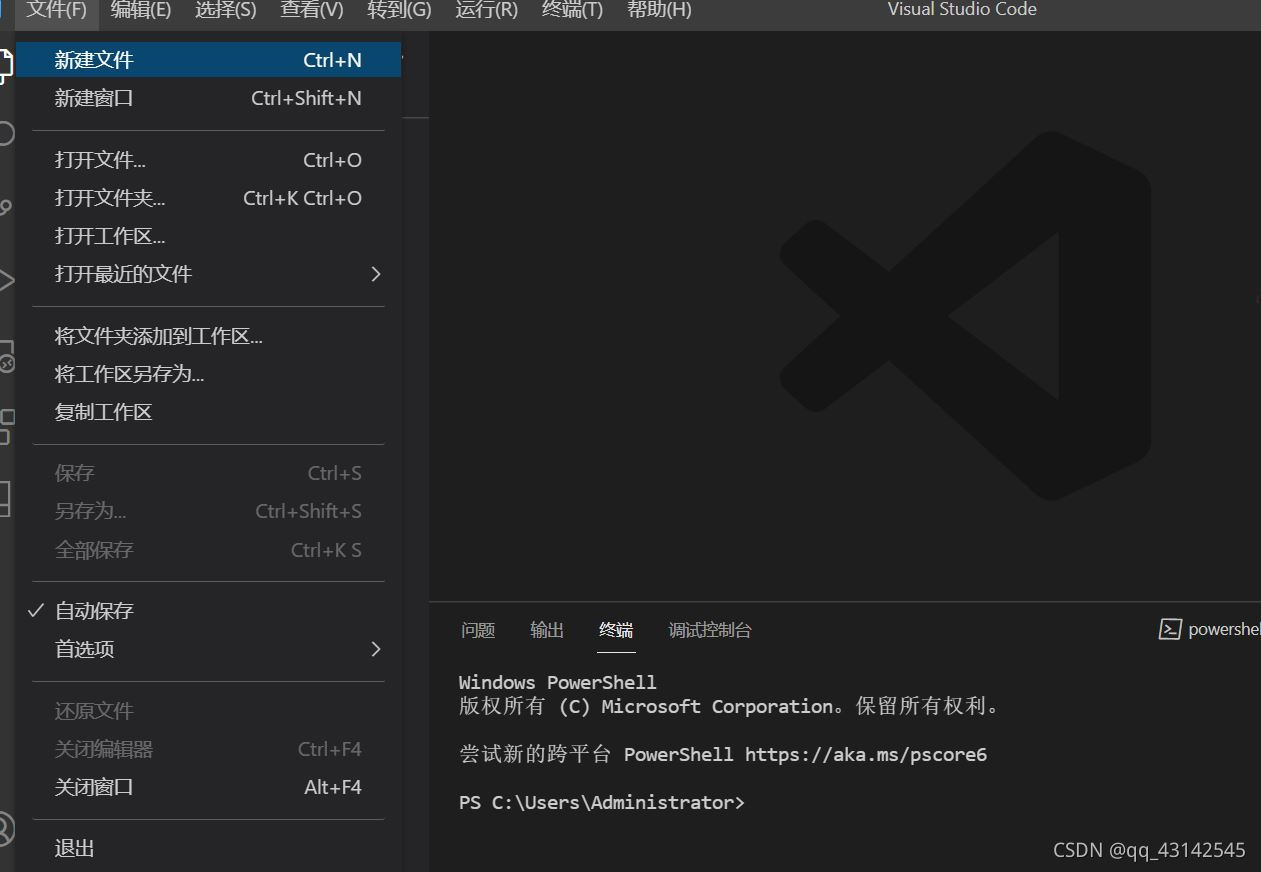
Task: Expand the 首选项 submenu arrow
Action: point(376,649)
